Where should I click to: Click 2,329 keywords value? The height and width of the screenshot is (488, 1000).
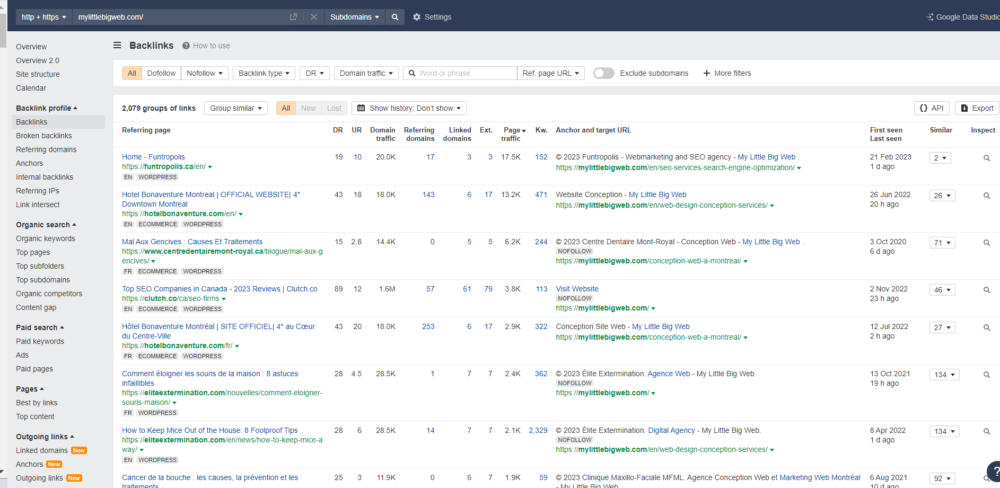click(538, 431)
